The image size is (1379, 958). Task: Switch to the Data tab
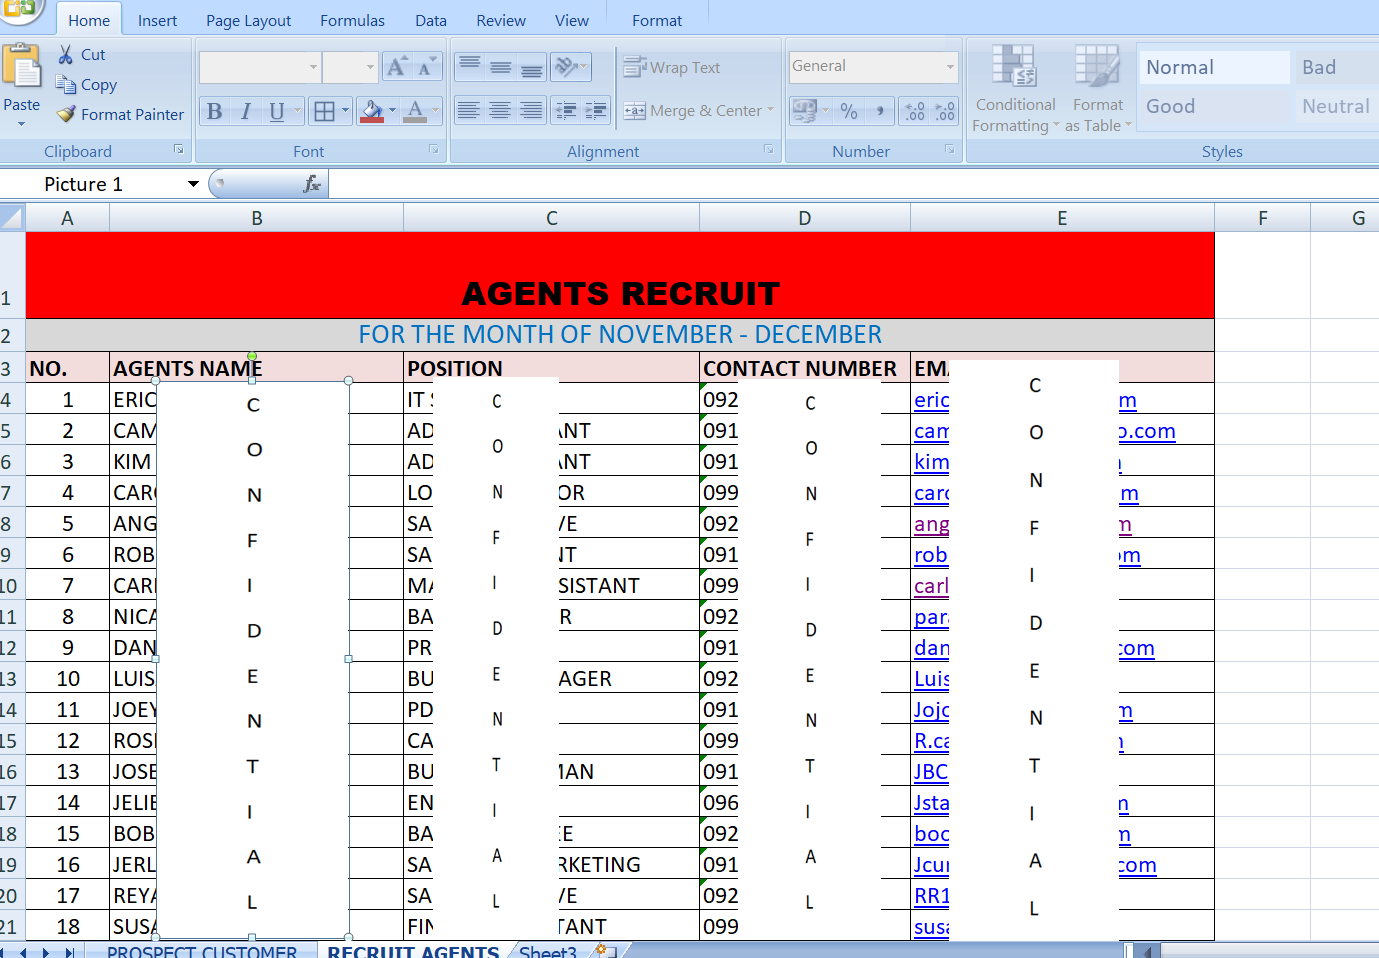(x=431, y=20)
